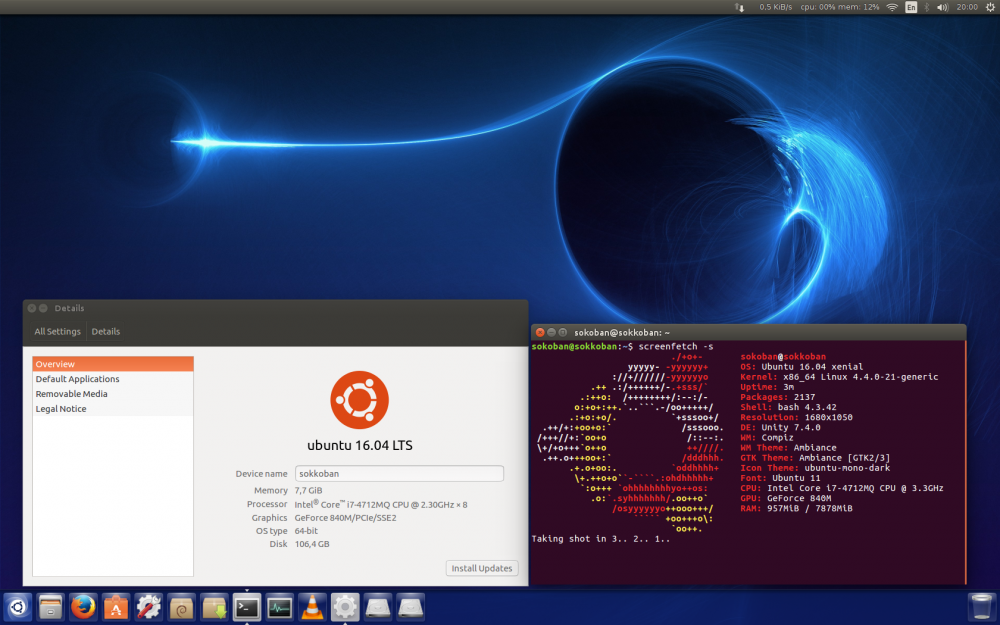Click the Processor value i7-4712MQ text

click(381, 504)
